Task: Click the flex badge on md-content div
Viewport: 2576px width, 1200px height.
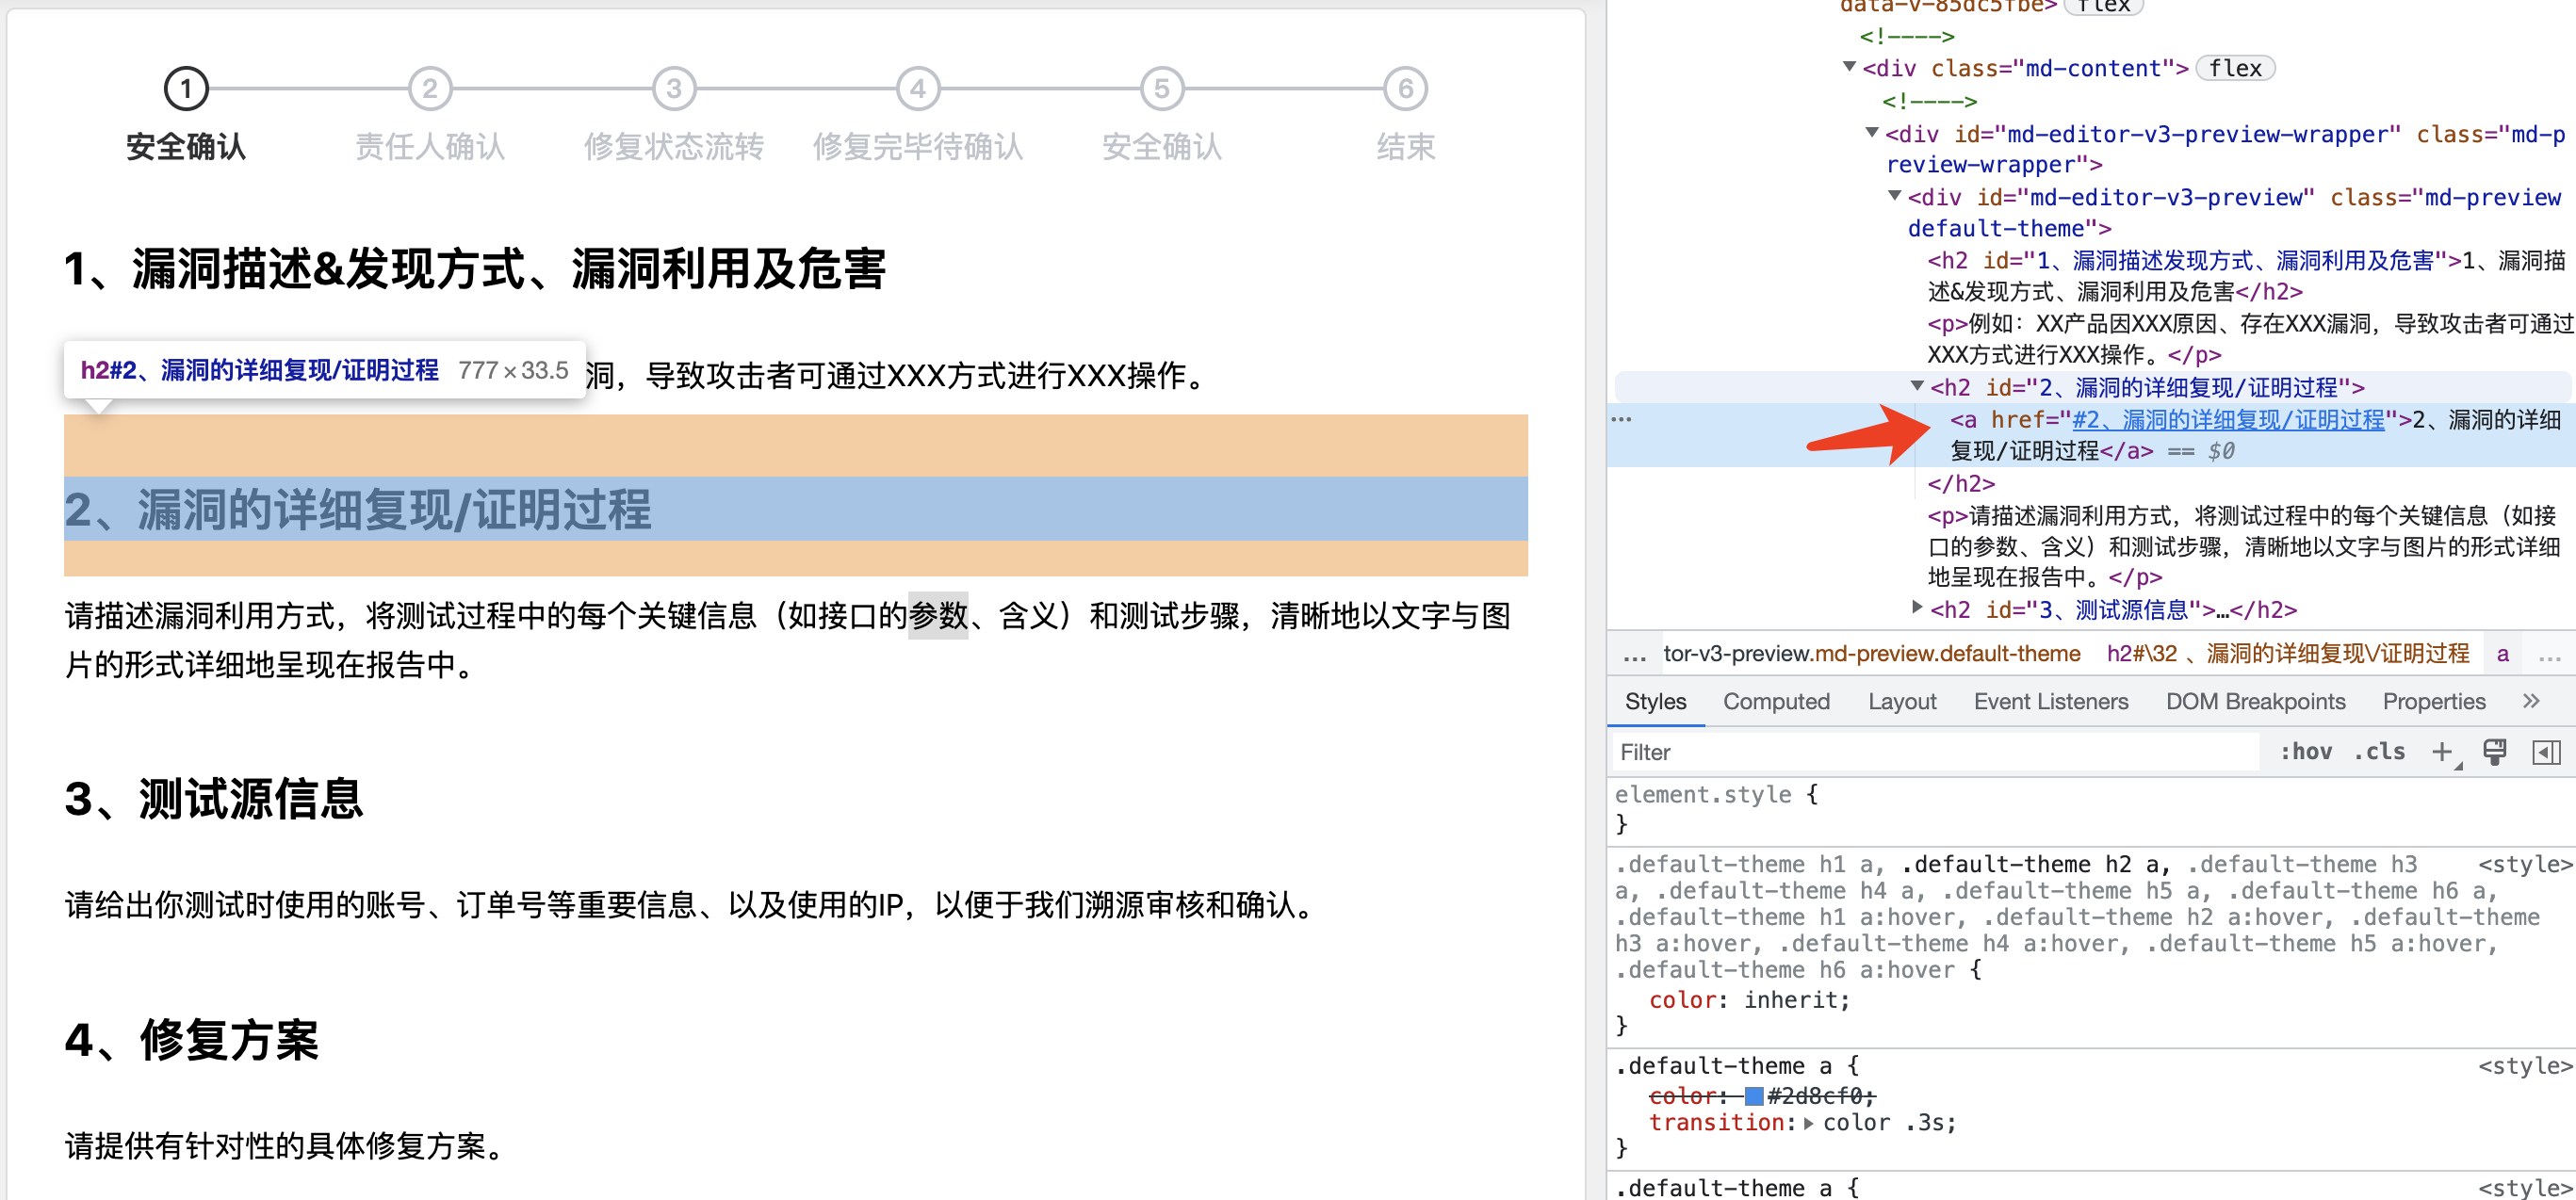Action: pyautogui.click(x=2235, y=68)
